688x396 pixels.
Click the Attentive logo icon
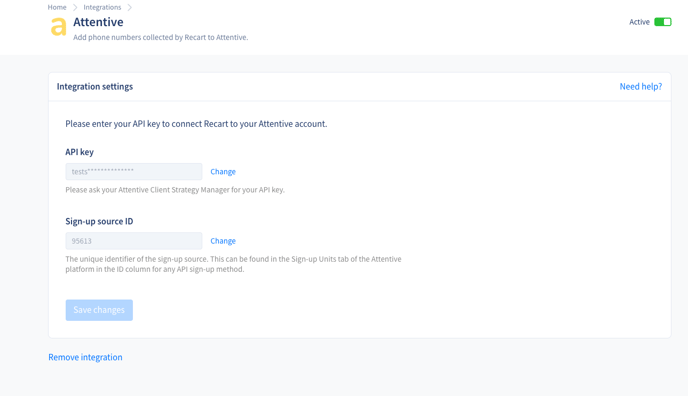click(x=58, y=27)
